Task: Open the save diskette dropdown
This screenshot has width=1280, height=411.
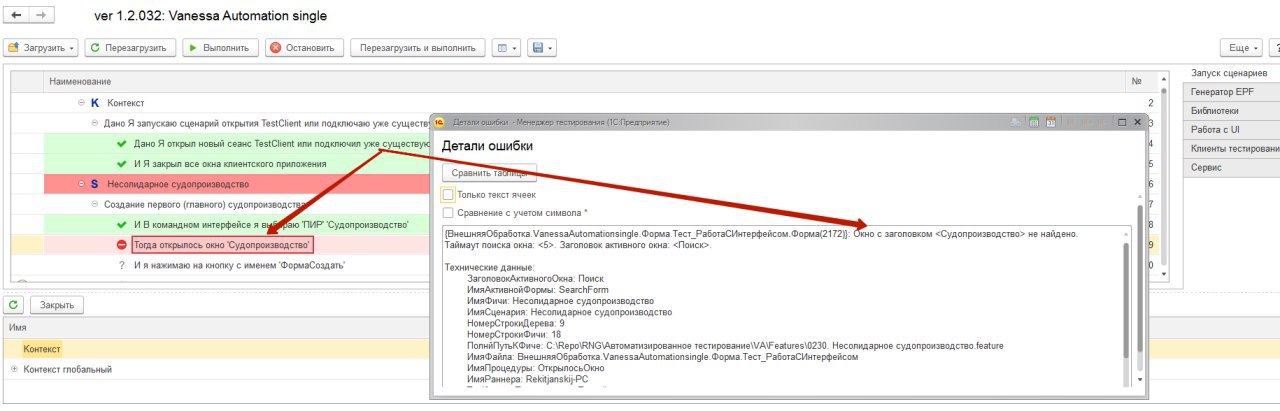Action: pos(542,48)
